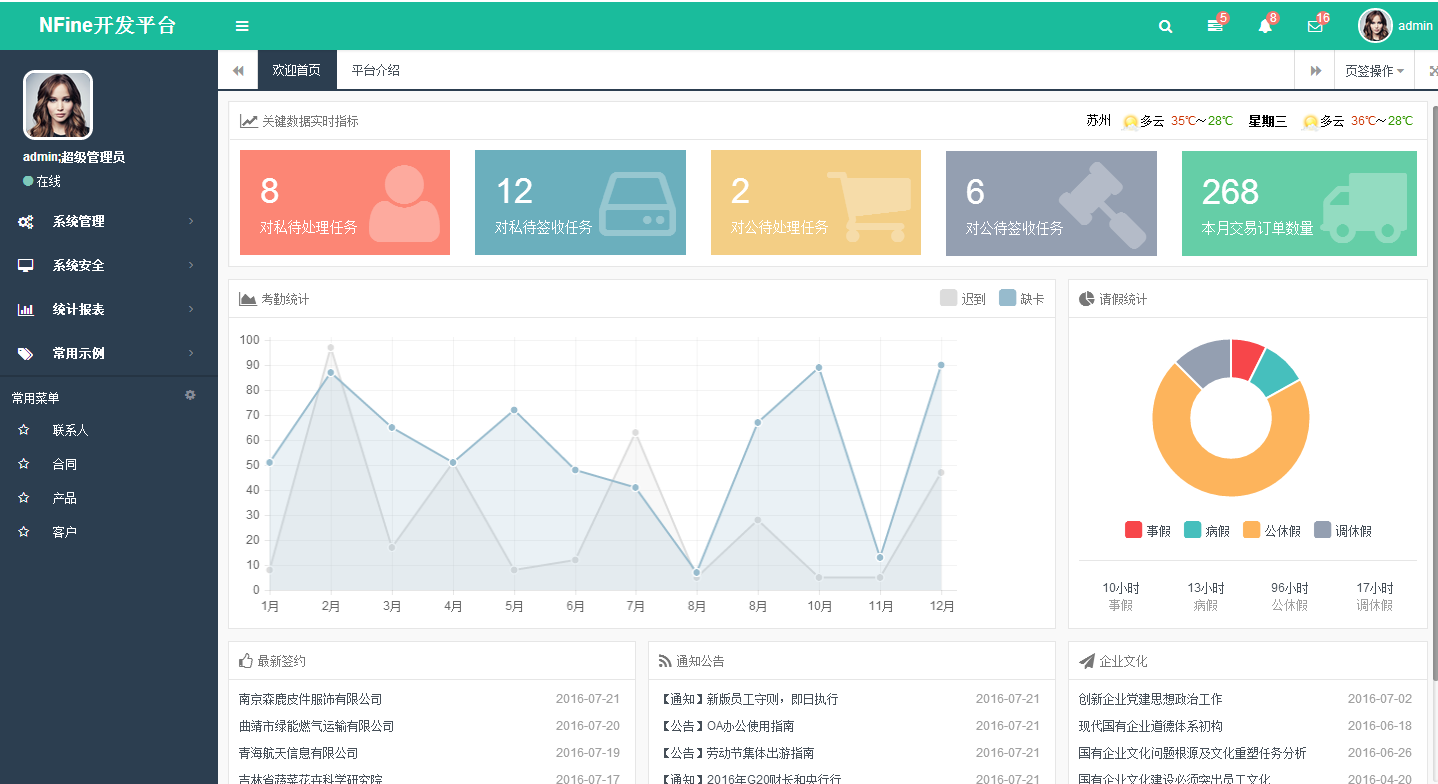
Task: Open the 南京森鹿皮件服饰有限公司 contract link
Action: point(310,699)
